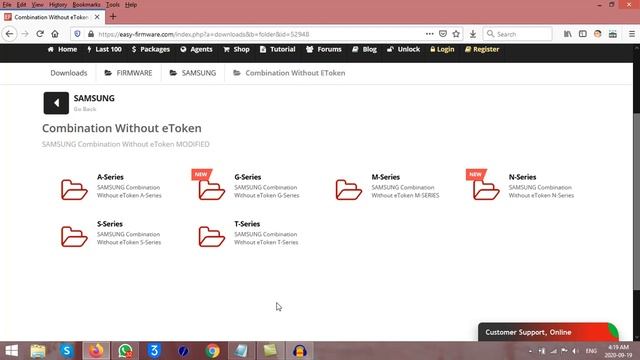The image size is (640, 360).
Task: Open Shop nav item
Action: click(x=236, y=49)
